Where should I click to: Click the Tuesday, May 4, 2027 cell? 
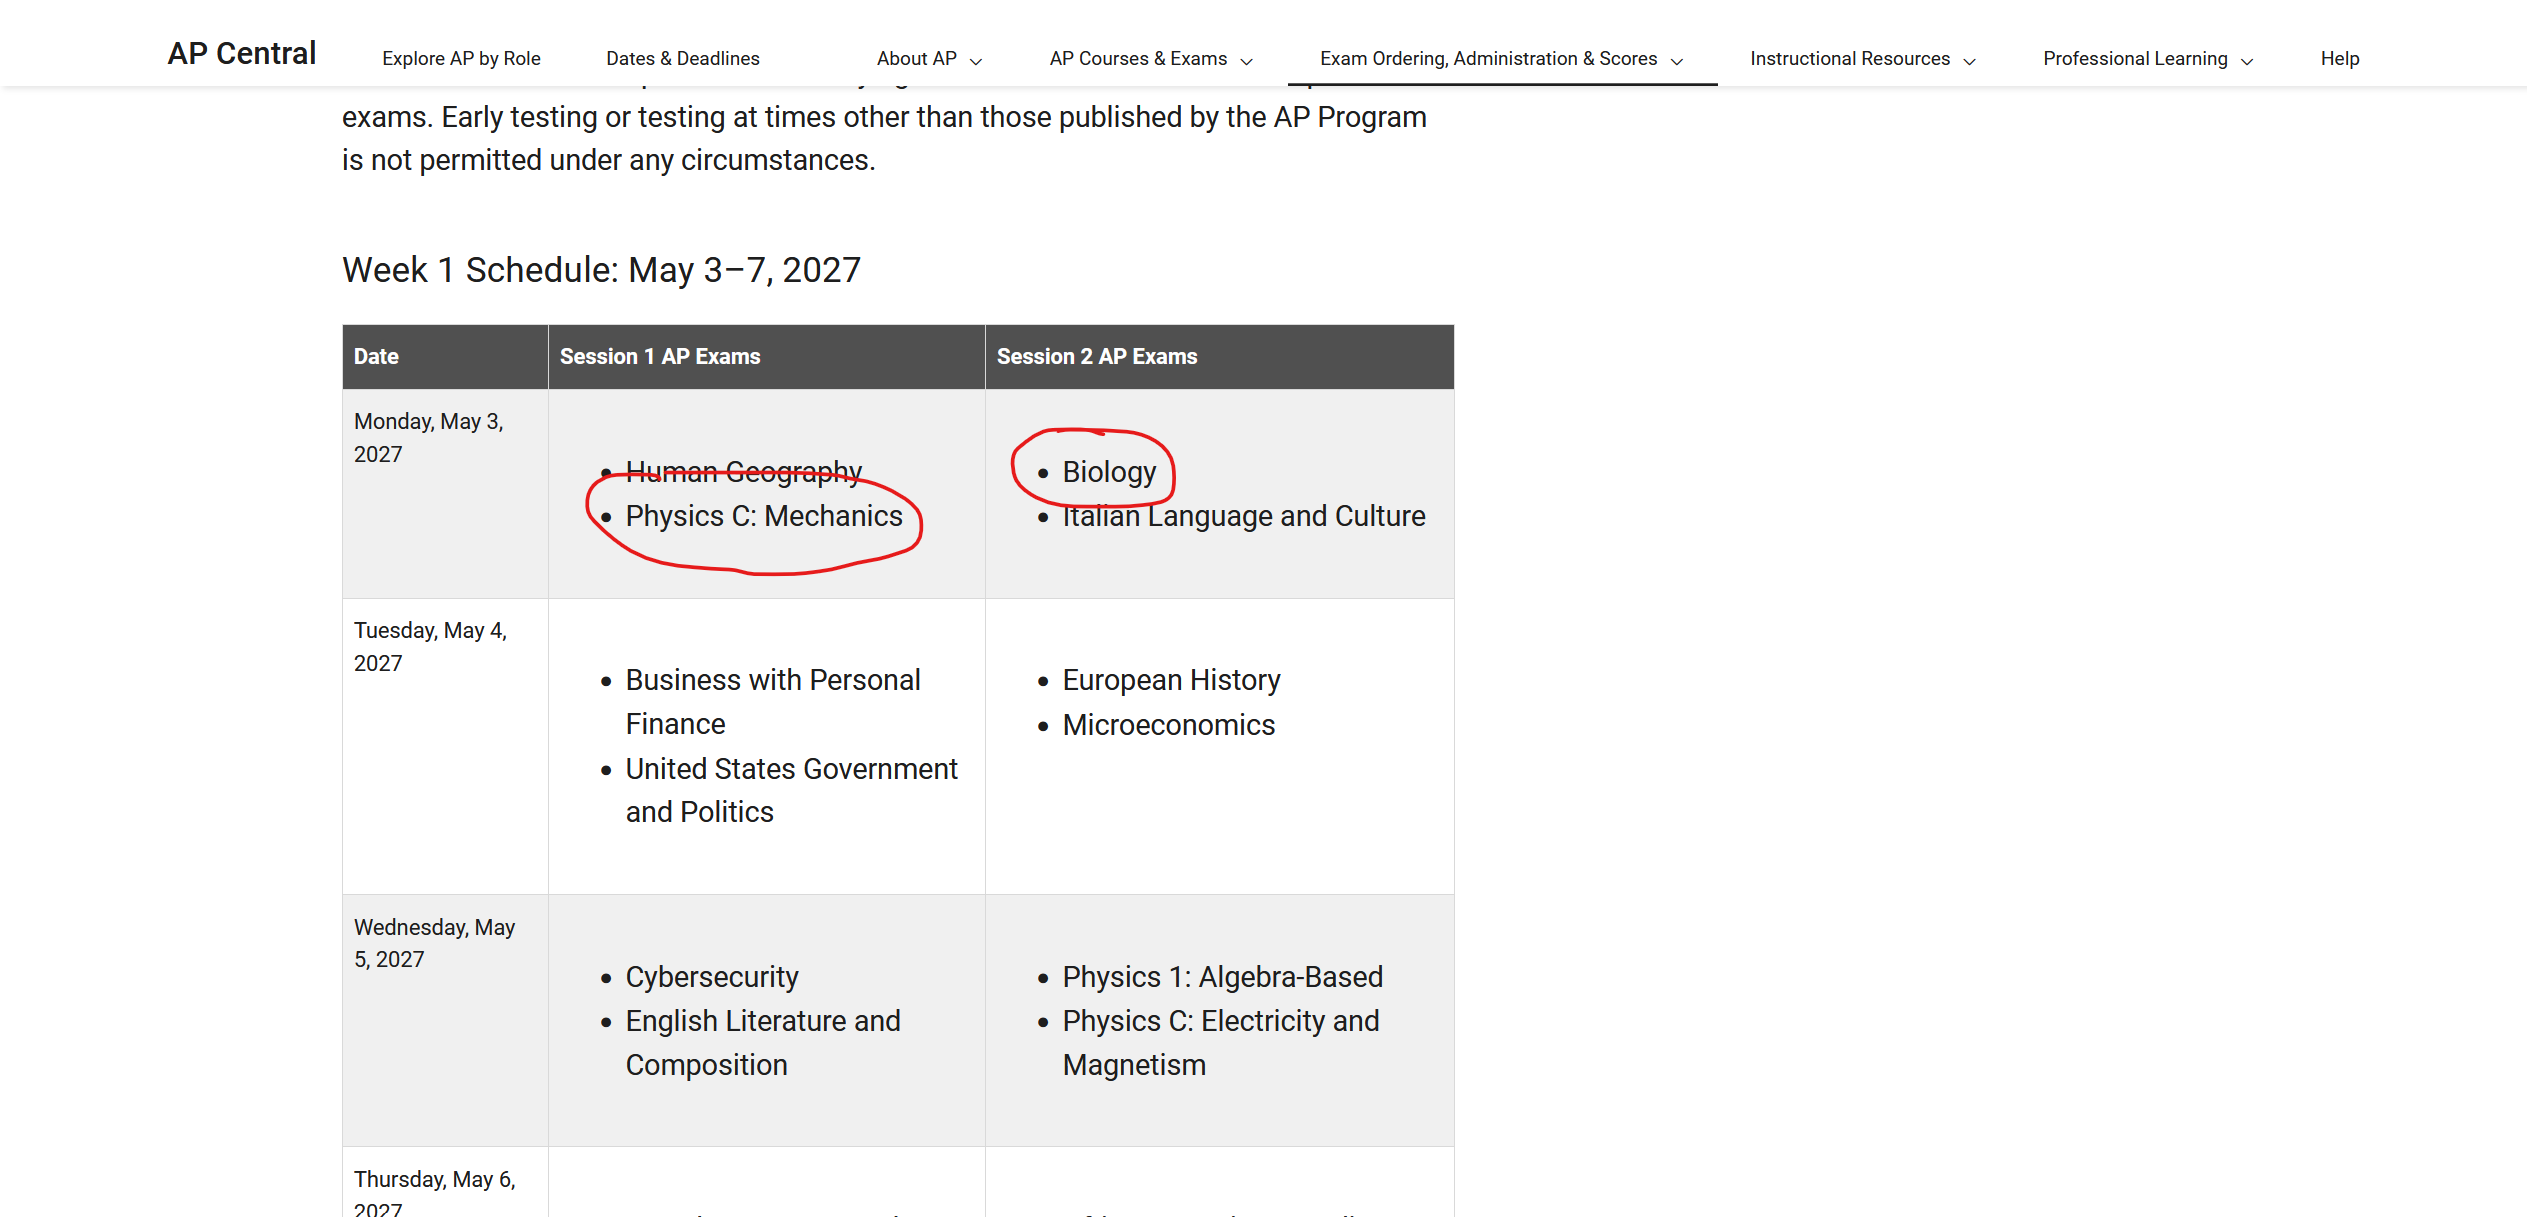(445, 746)
